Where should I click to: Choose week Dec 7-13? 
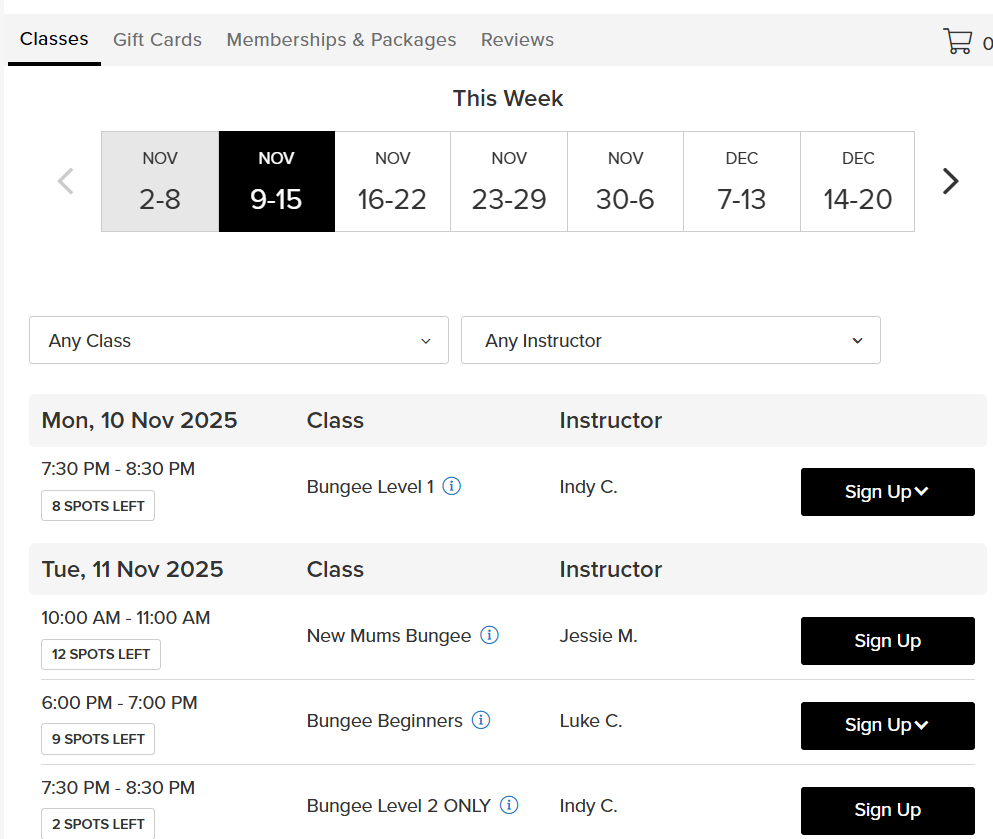[x=741, y=182]
